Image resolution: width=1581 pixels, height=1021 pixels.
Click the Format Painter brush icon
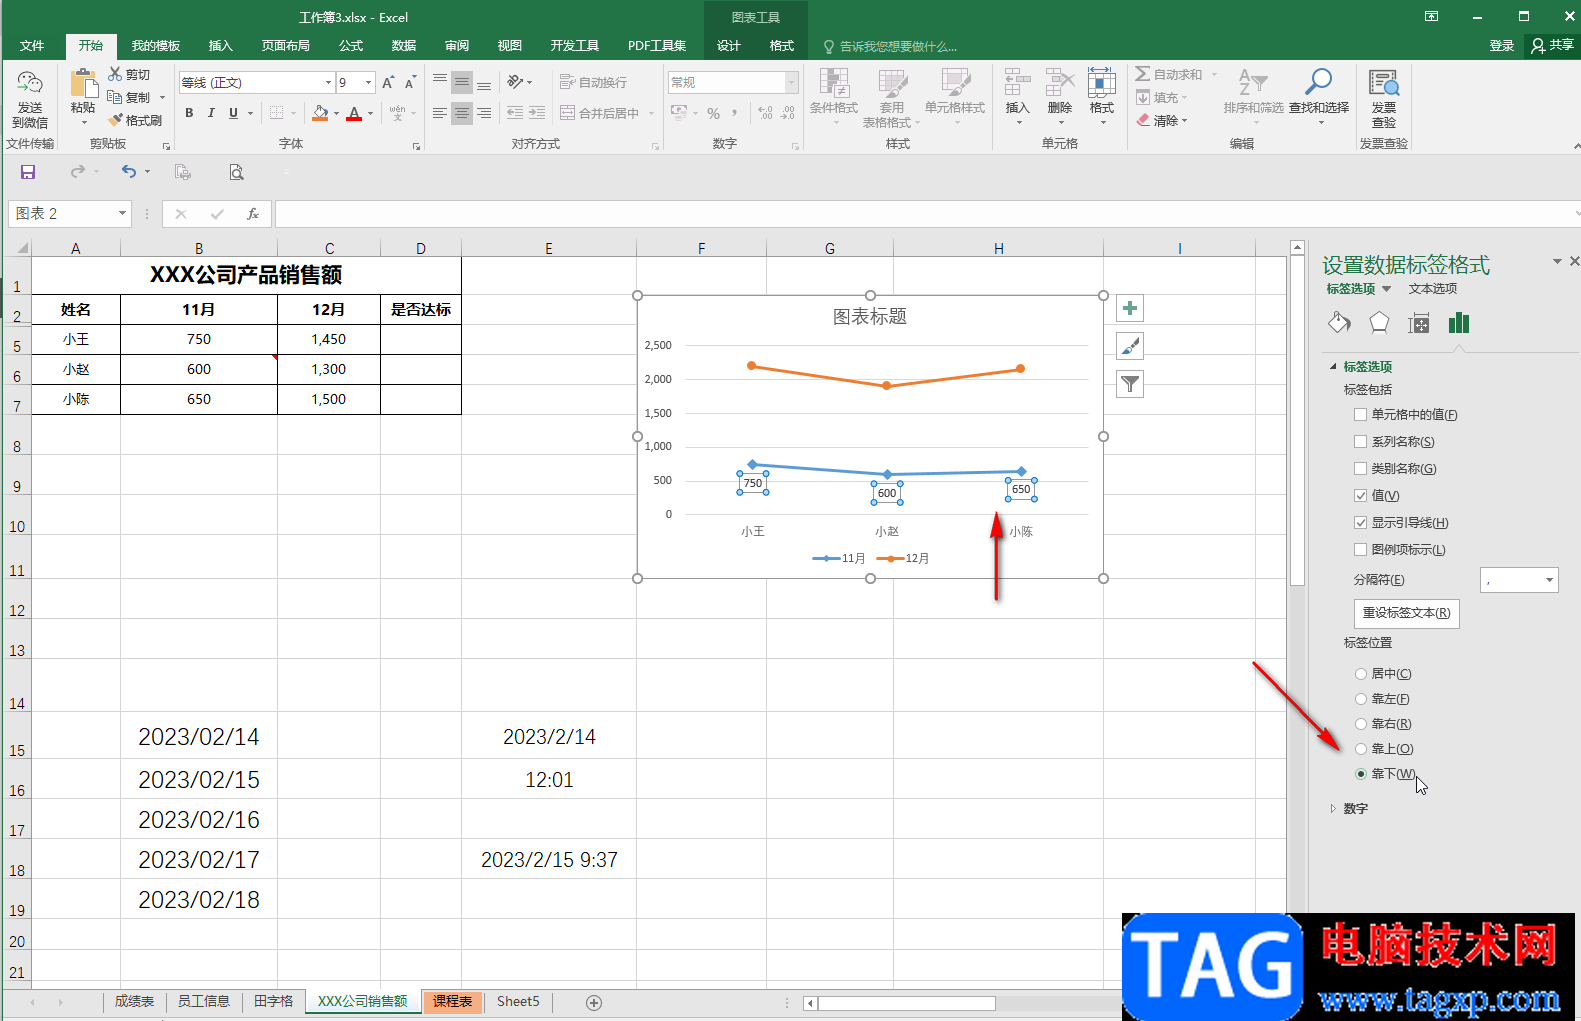tap(115, 120)
